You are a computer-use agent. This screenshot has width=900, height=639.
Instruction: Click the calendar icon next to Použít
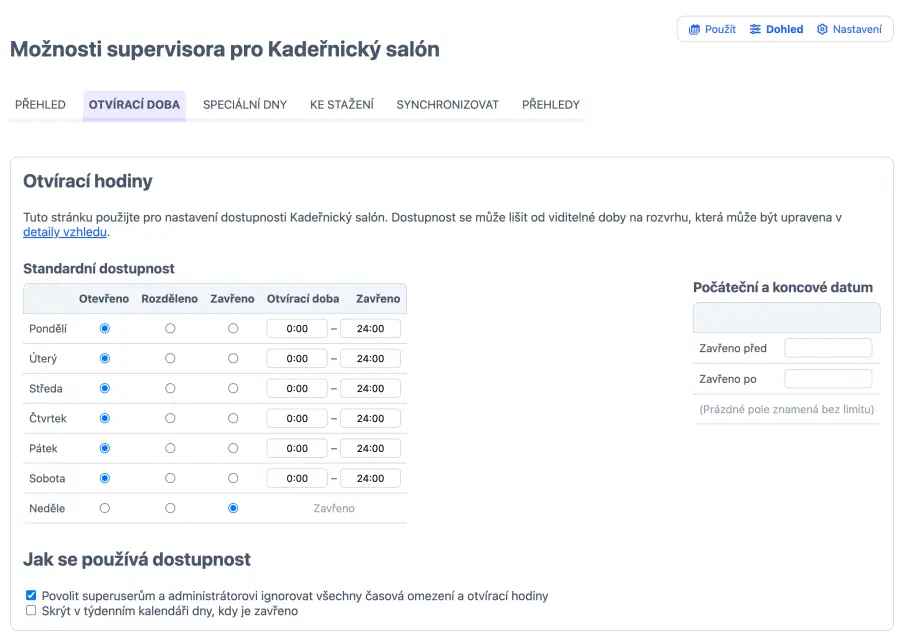click(695, 30)
